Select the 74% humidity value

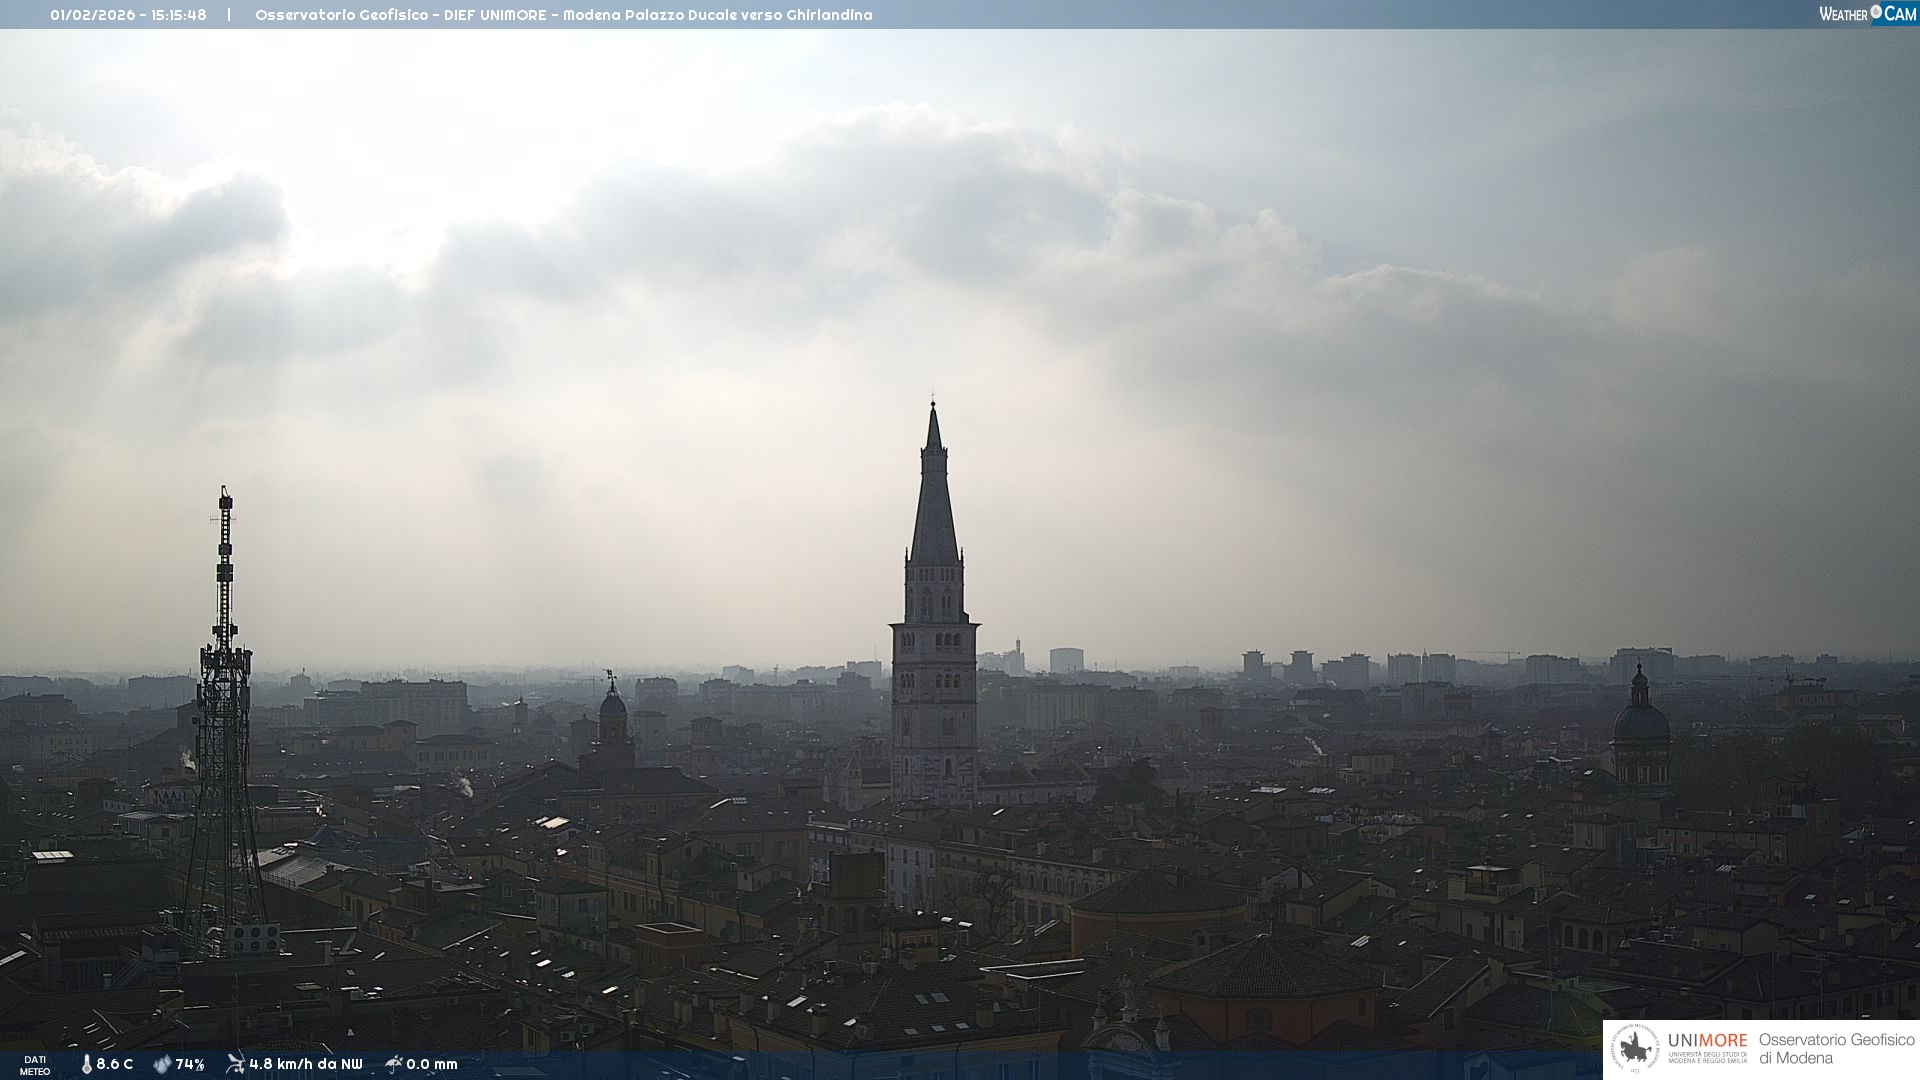(190, 1064)
